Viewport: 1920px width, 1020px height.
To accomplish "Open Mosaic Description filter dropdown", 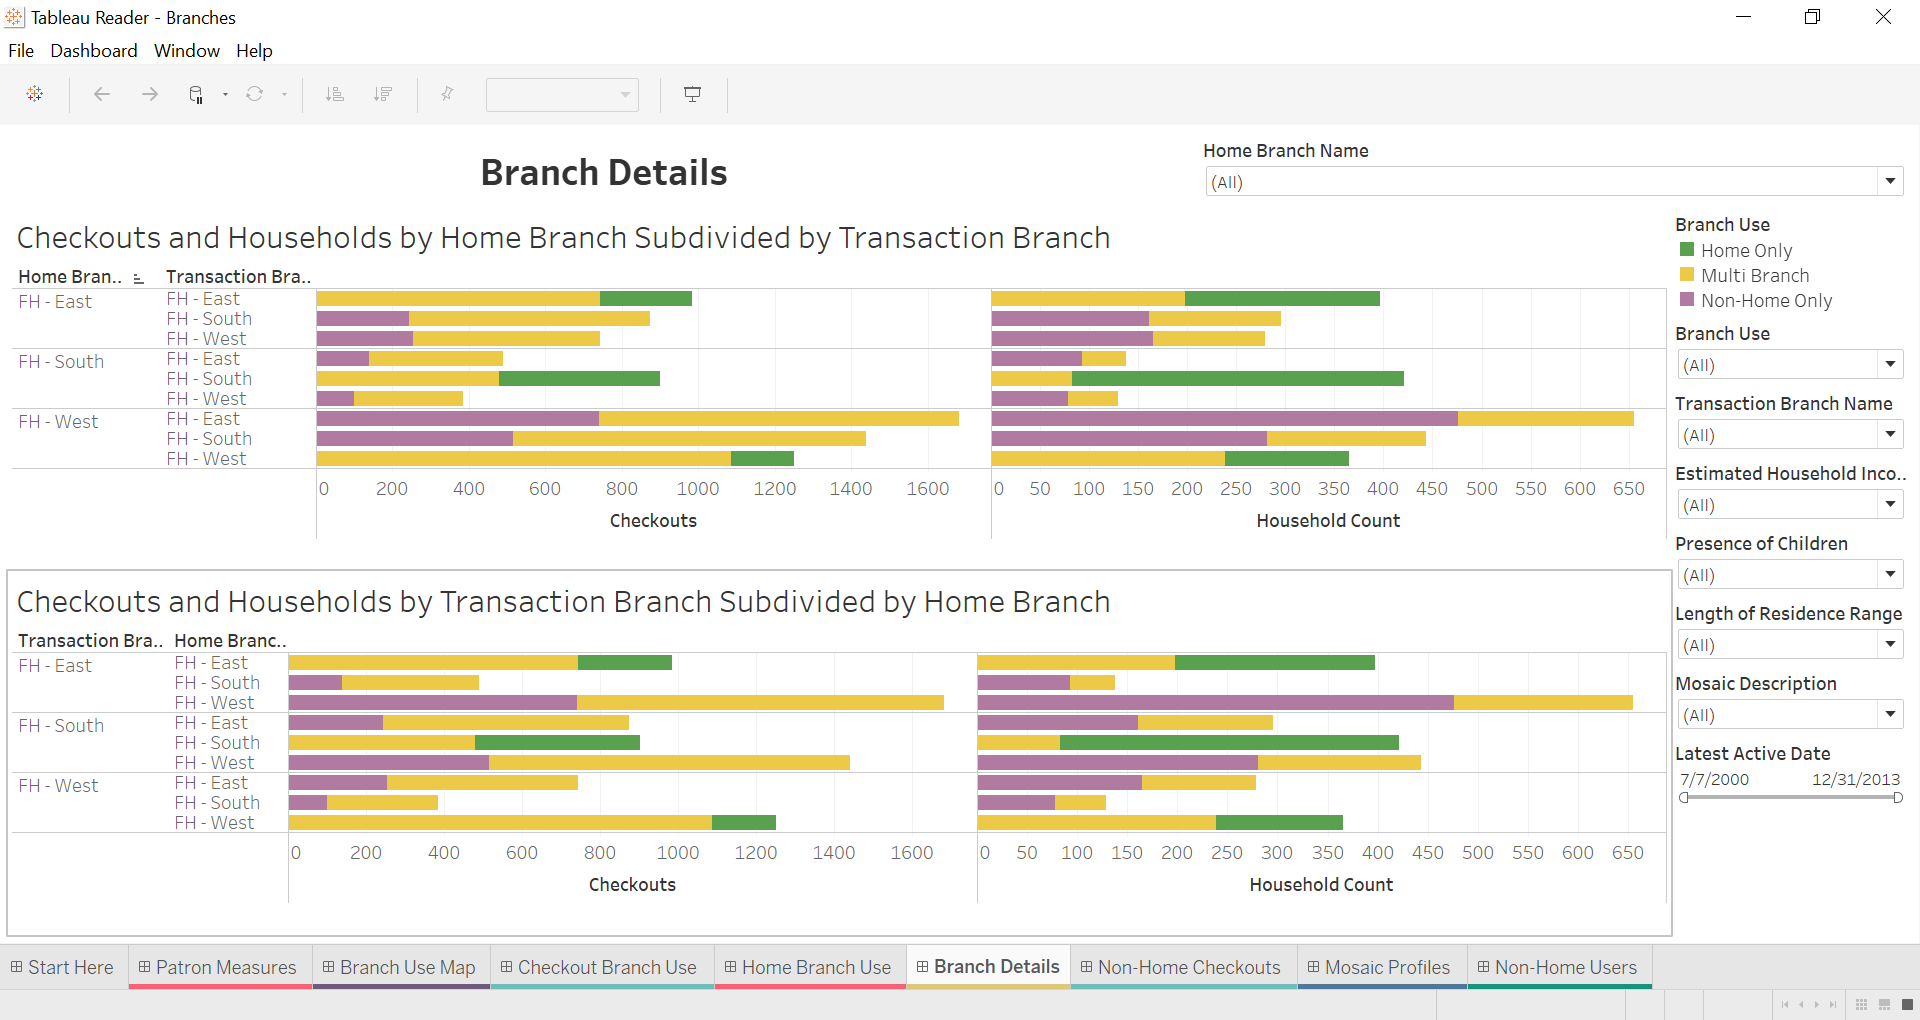I will pos(1890,714).
